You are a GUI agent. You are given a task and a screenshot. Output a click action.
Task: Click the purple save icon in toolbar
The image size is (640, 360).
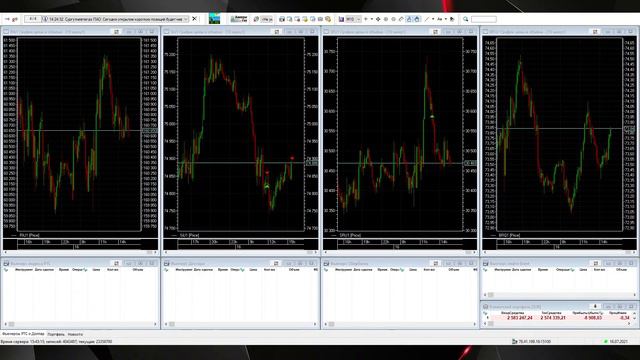coord(341,19)
